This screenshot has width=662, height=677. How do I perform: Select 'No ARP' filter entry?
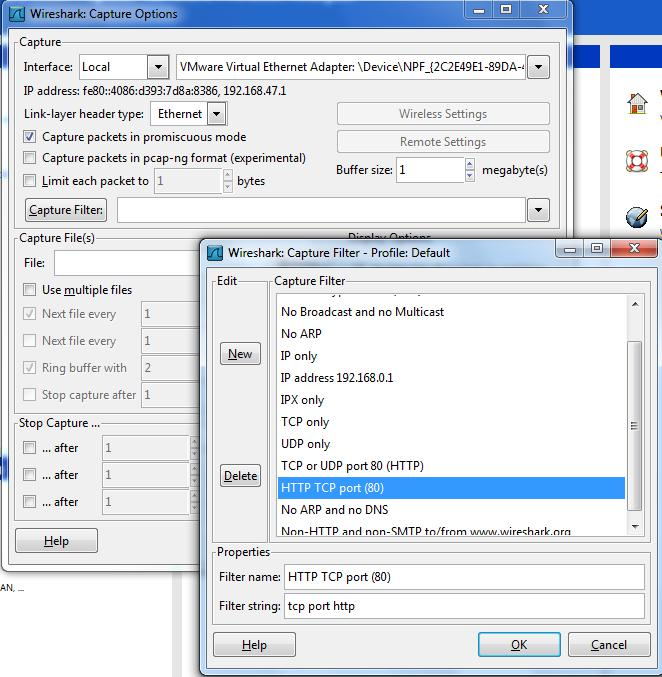(x=451, y=334)
